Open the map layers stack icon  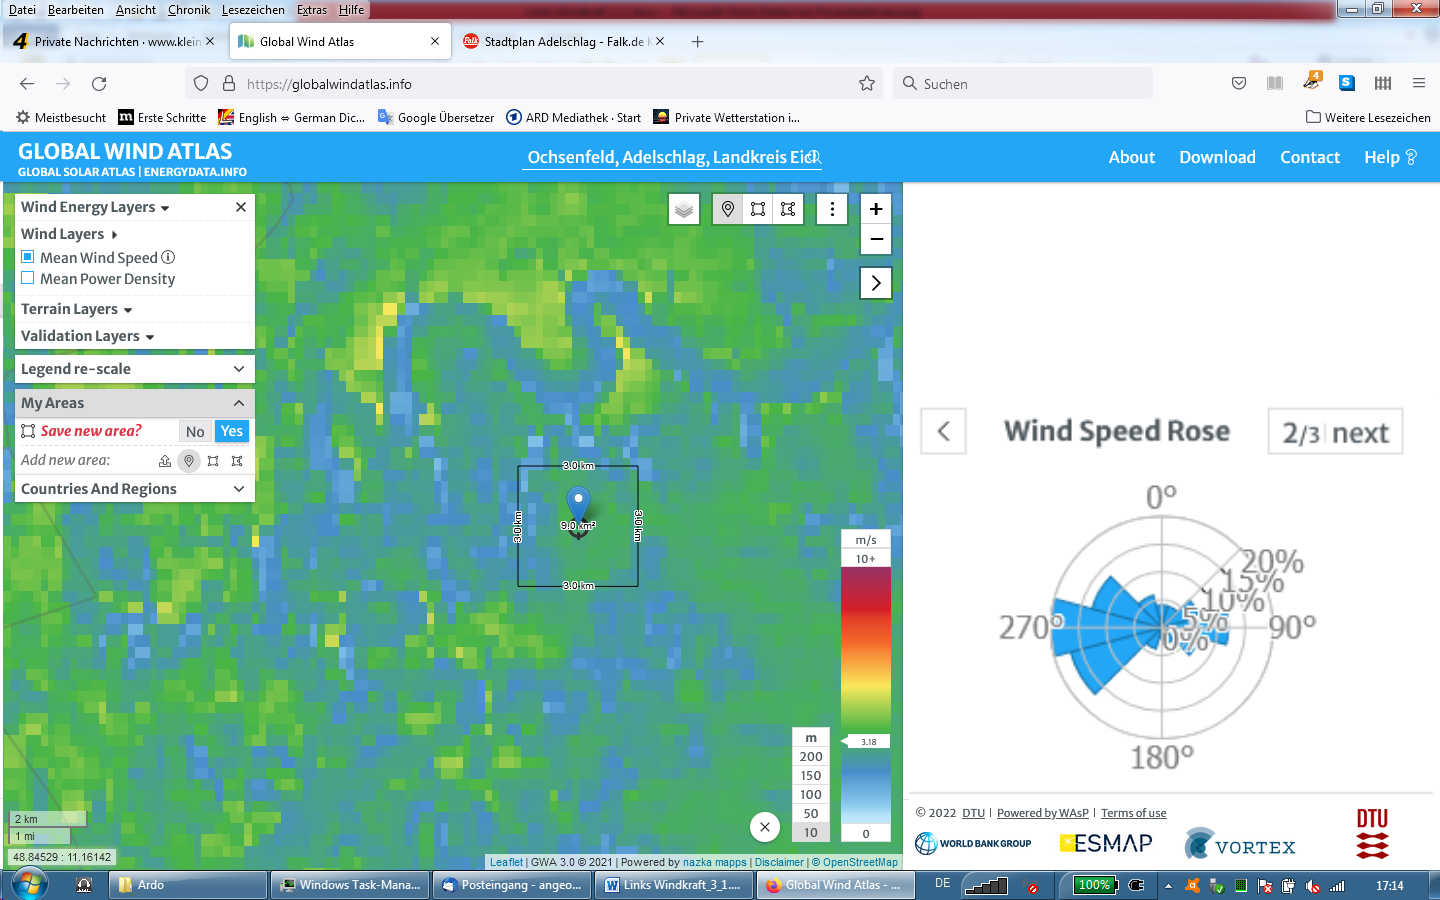684,209
